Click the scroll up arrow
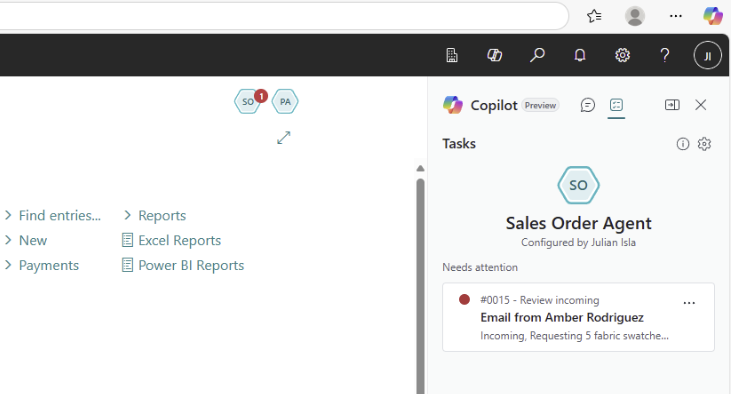 [420, 168]
